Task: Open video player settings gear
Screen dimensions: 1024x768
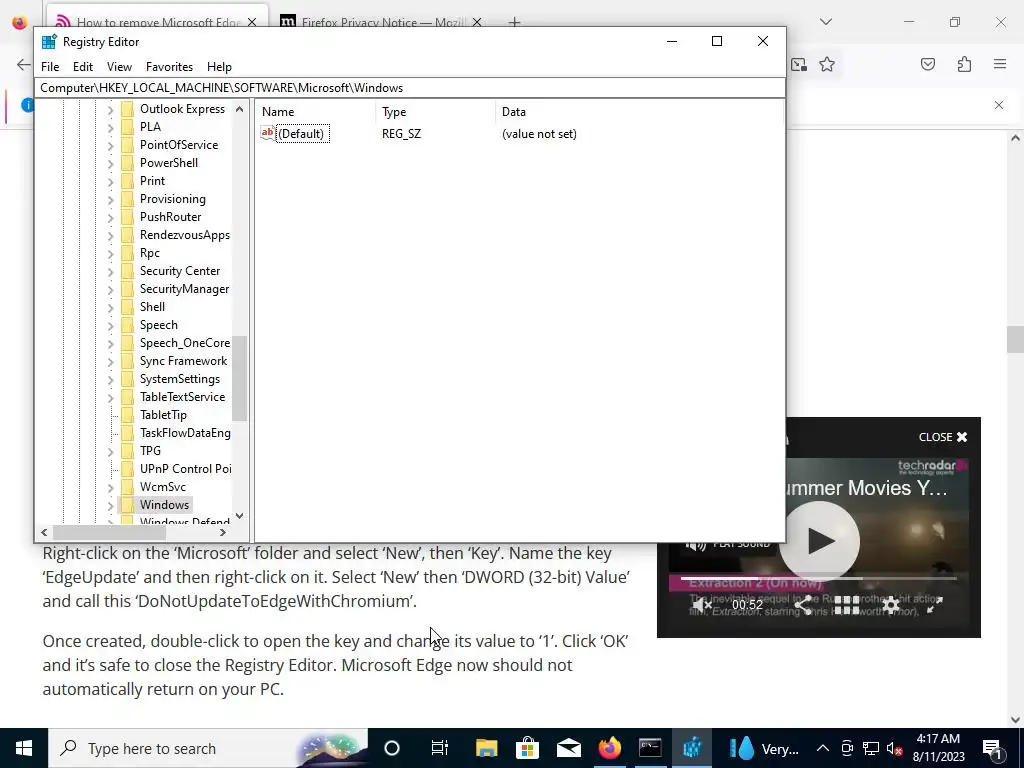Action: (x=891, y=605)
